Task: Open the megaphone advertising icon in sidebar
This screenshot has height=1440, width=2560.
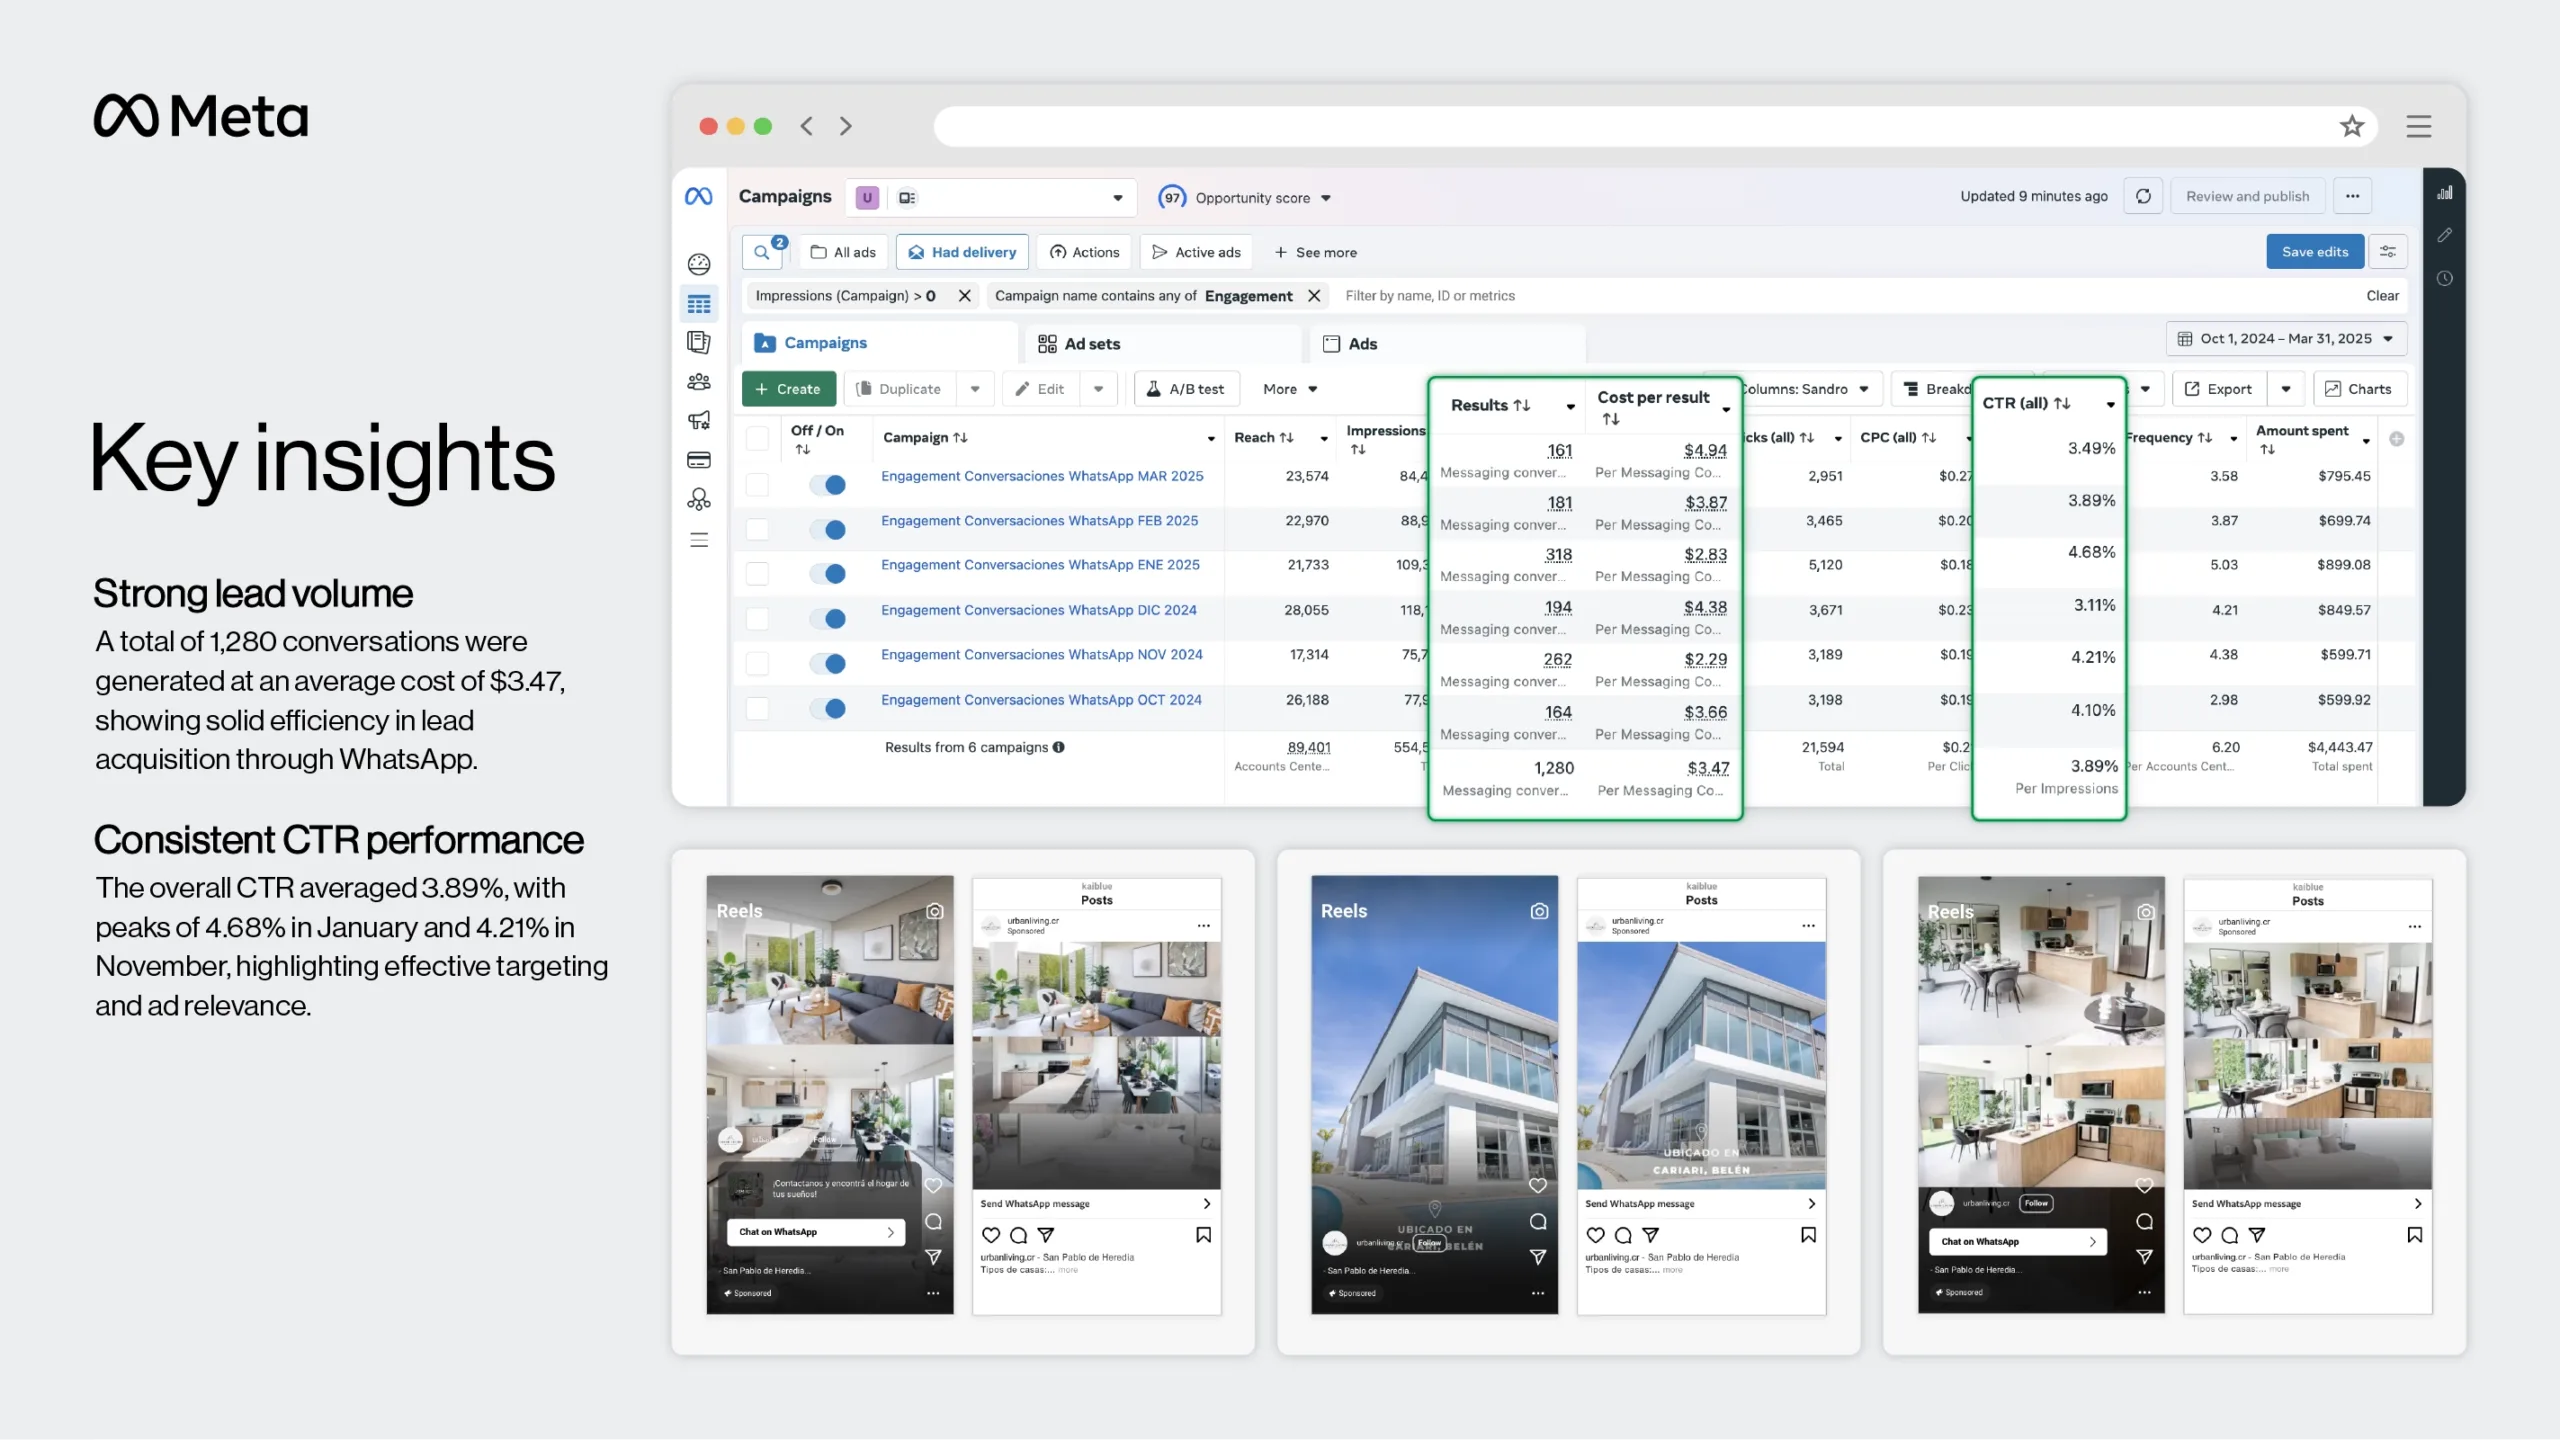Action: pos(699,420)
